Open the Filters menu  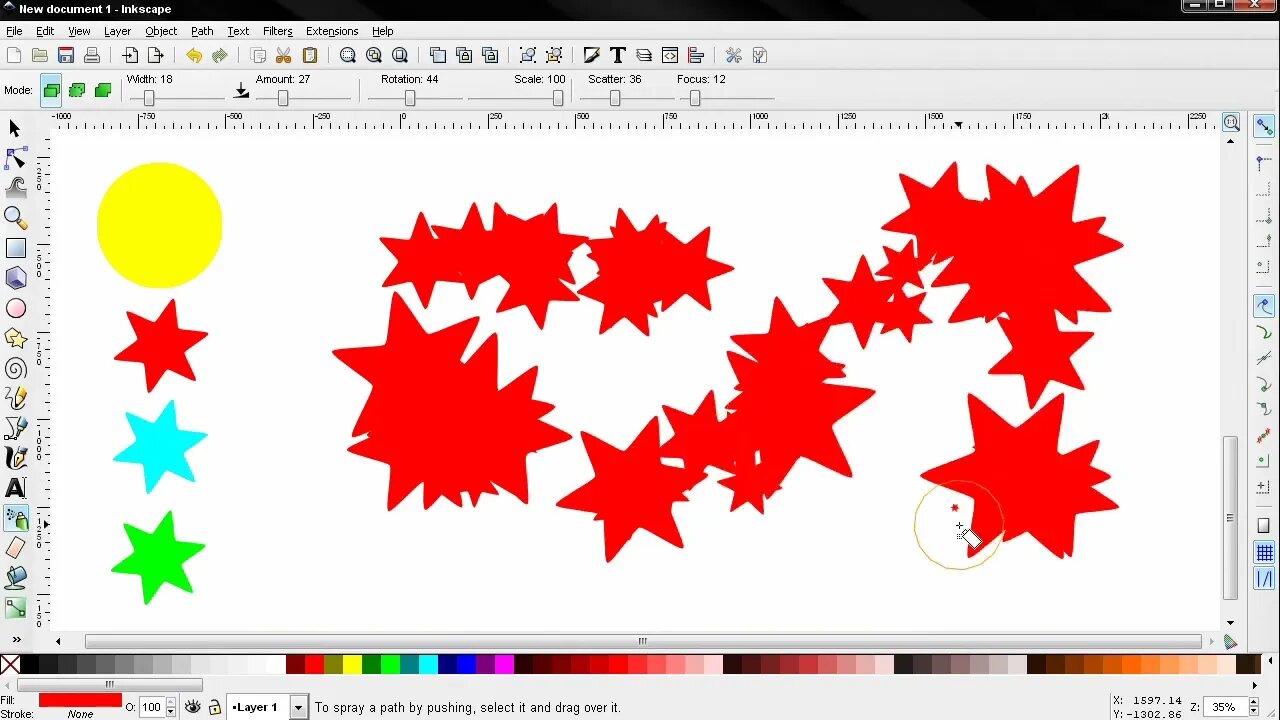[277, 31]
